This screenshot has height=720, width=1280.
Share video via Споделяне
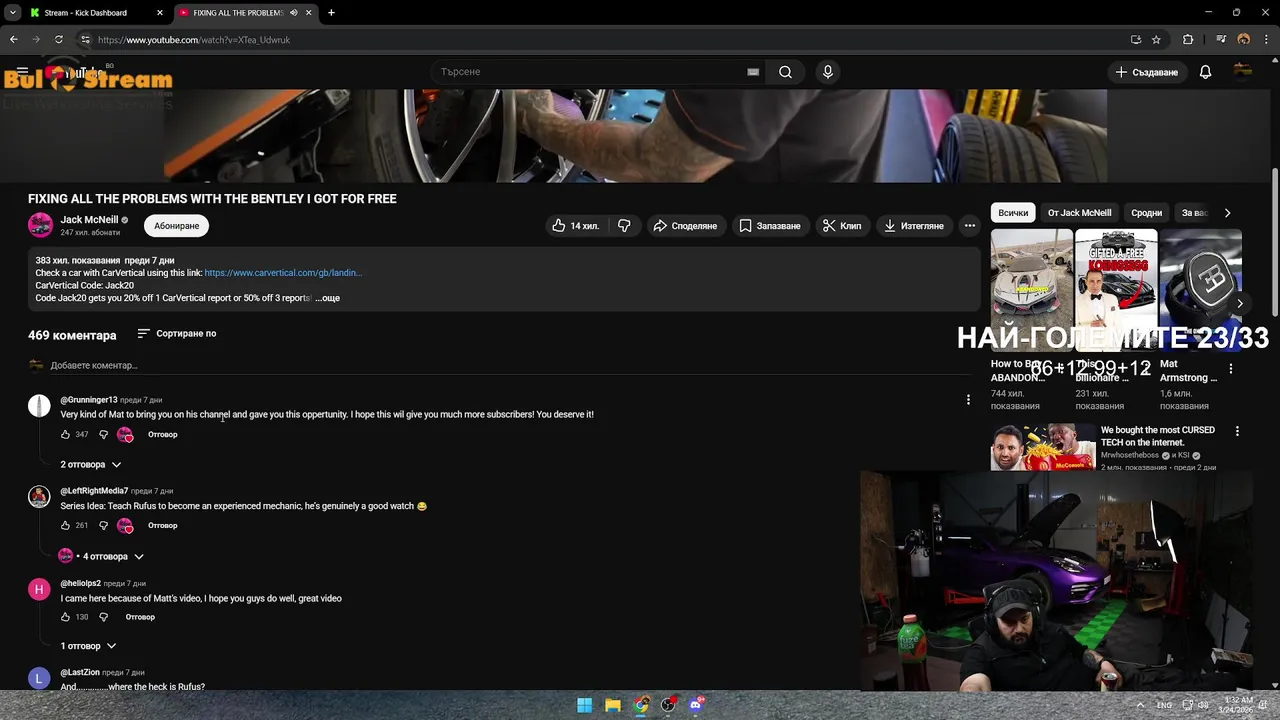pyautogui.click(x=685, y=226)
